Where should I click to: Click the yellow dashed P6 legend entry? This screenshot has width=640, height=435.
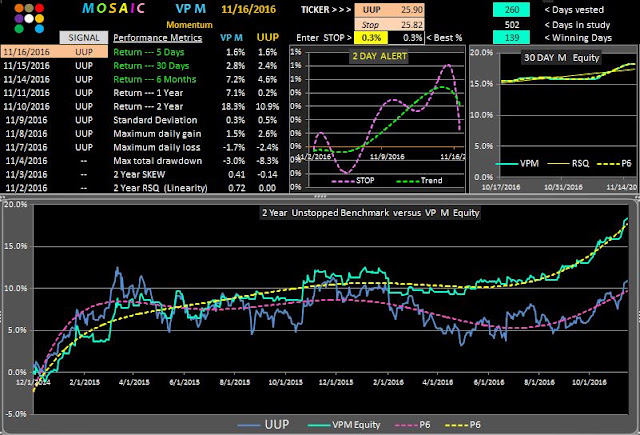[x=462, y=425]
